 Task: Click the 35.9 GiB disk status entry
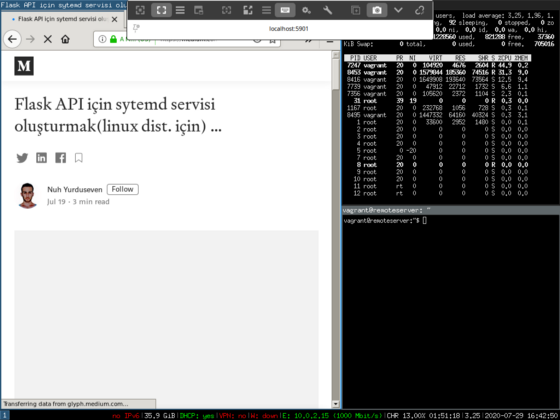160,416
